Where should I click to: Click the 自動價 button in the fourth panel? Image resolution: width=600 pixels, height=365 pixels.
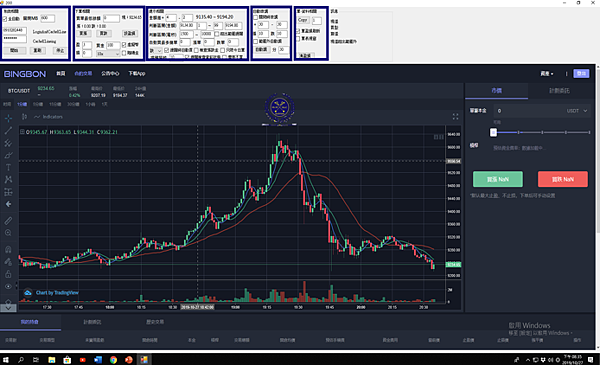click(x=261, y=50)
